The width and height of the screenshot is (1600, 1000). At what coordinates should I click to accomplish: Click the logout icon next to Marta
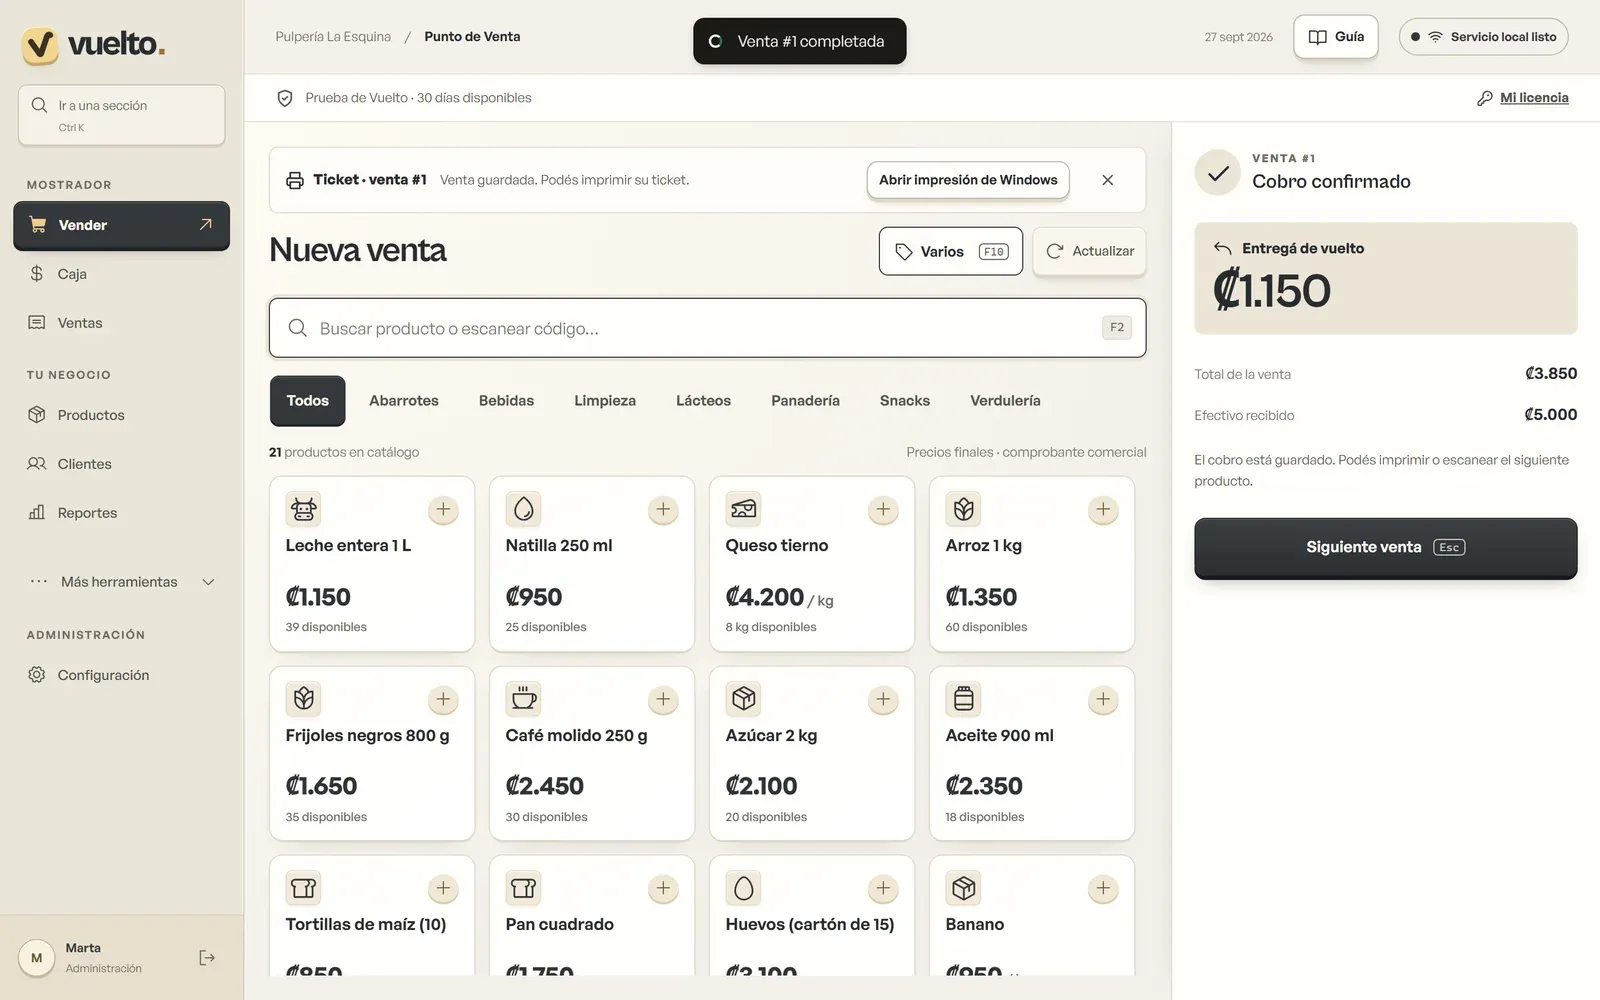click(207, 958)
